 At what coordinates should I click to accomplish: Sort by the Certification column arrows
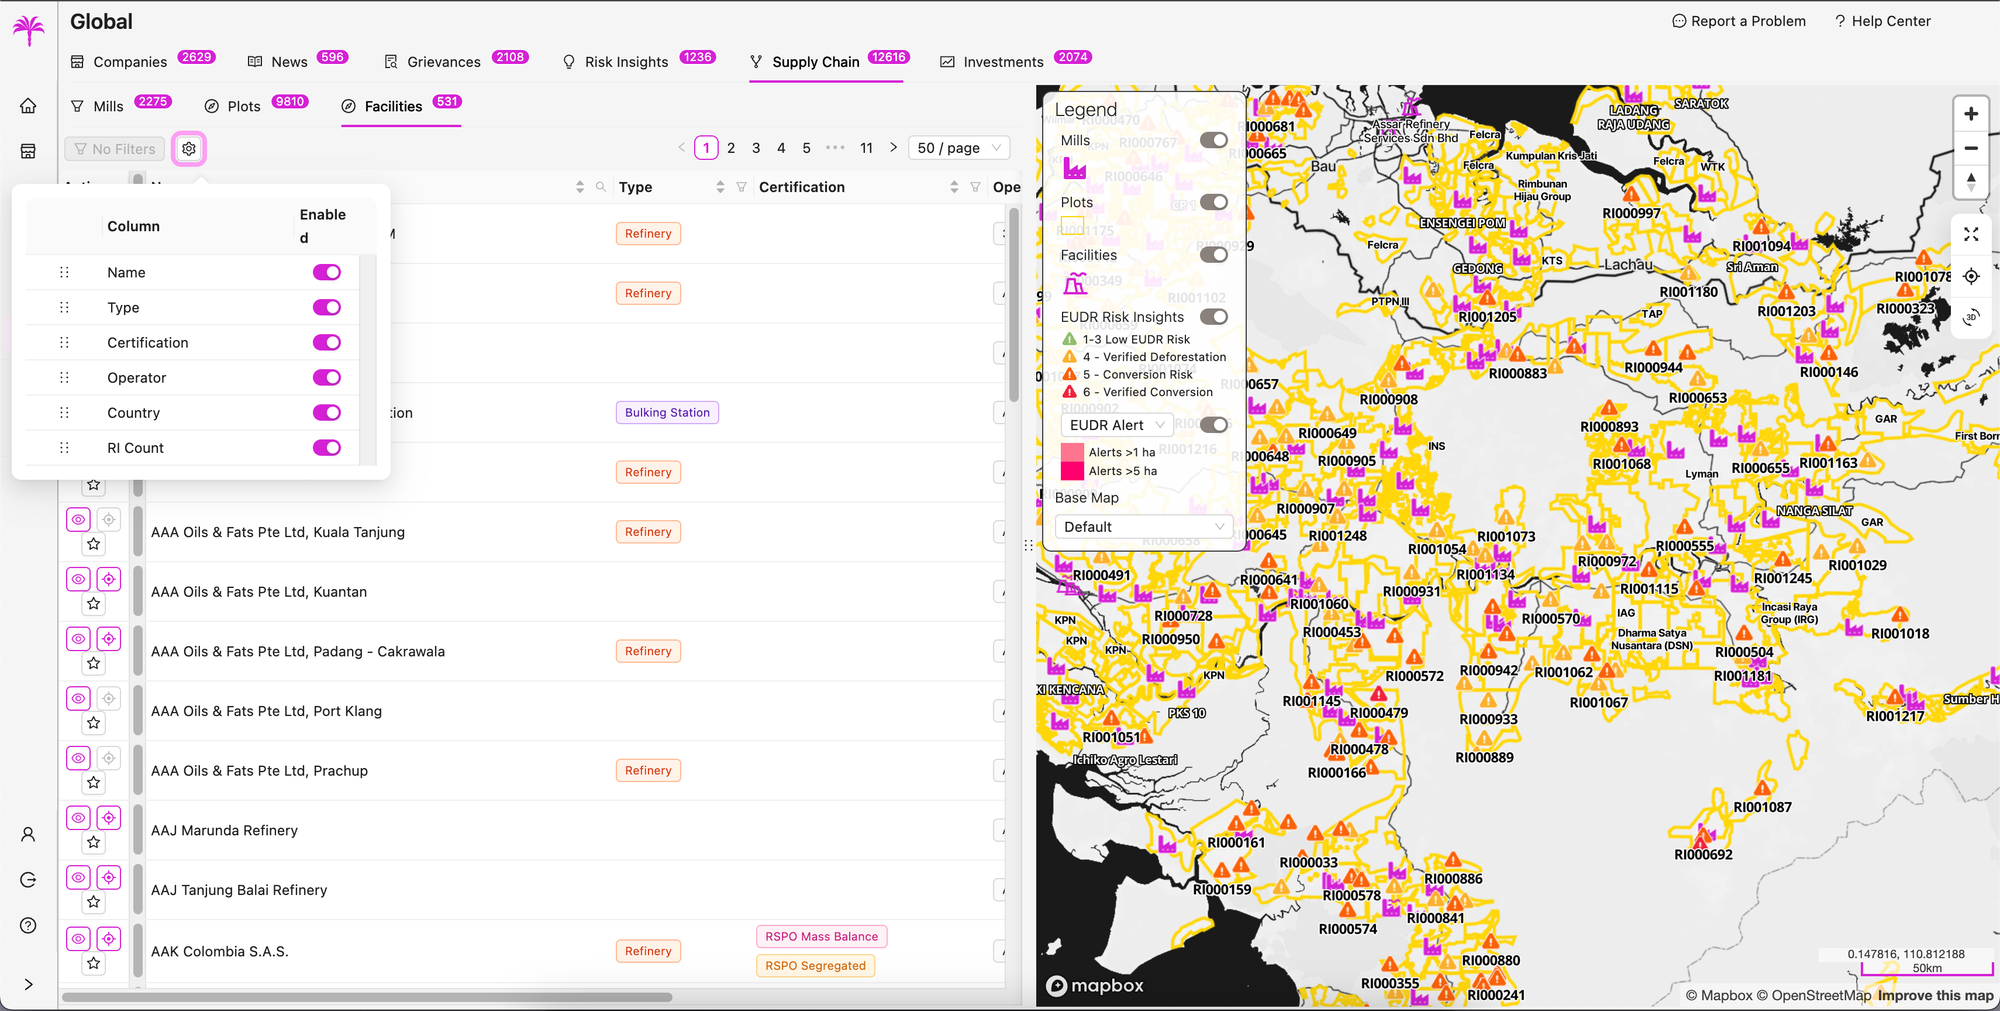[954, 187]
